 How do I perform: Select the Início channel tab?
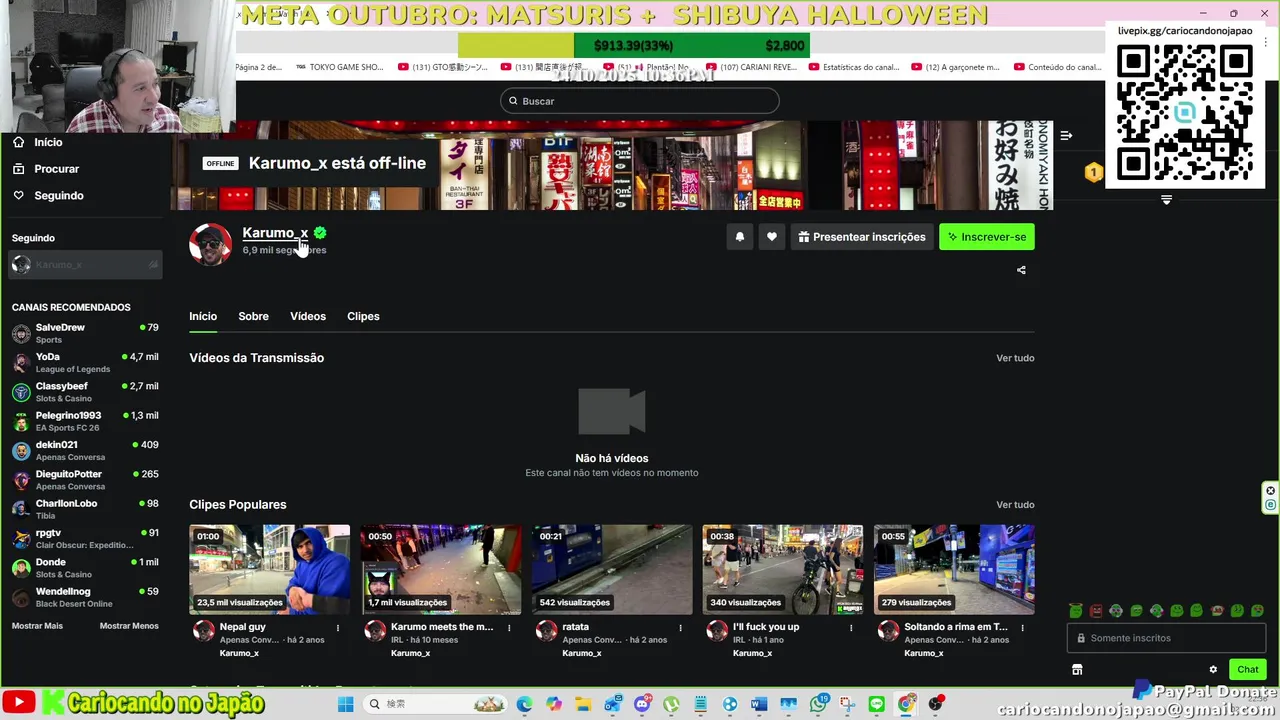[x=203, y=316]
